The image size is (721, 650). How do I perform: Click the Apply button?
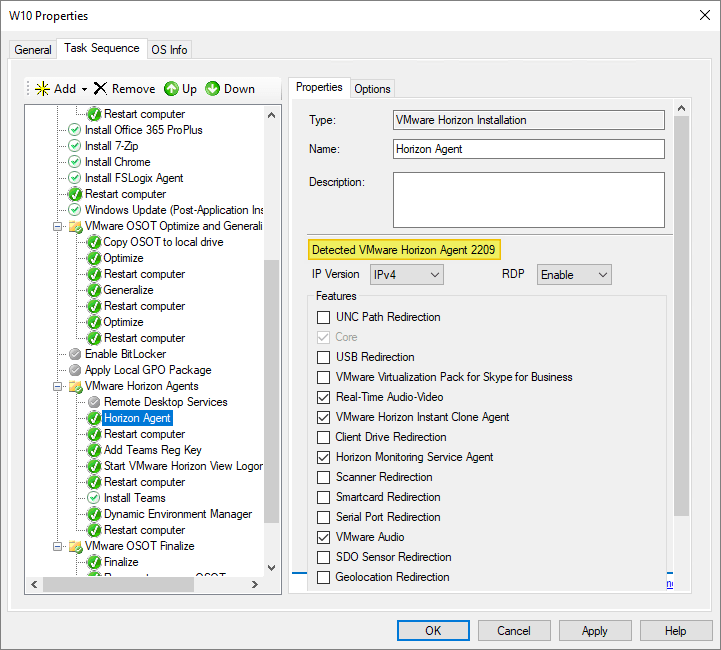[x=594, y=631]
